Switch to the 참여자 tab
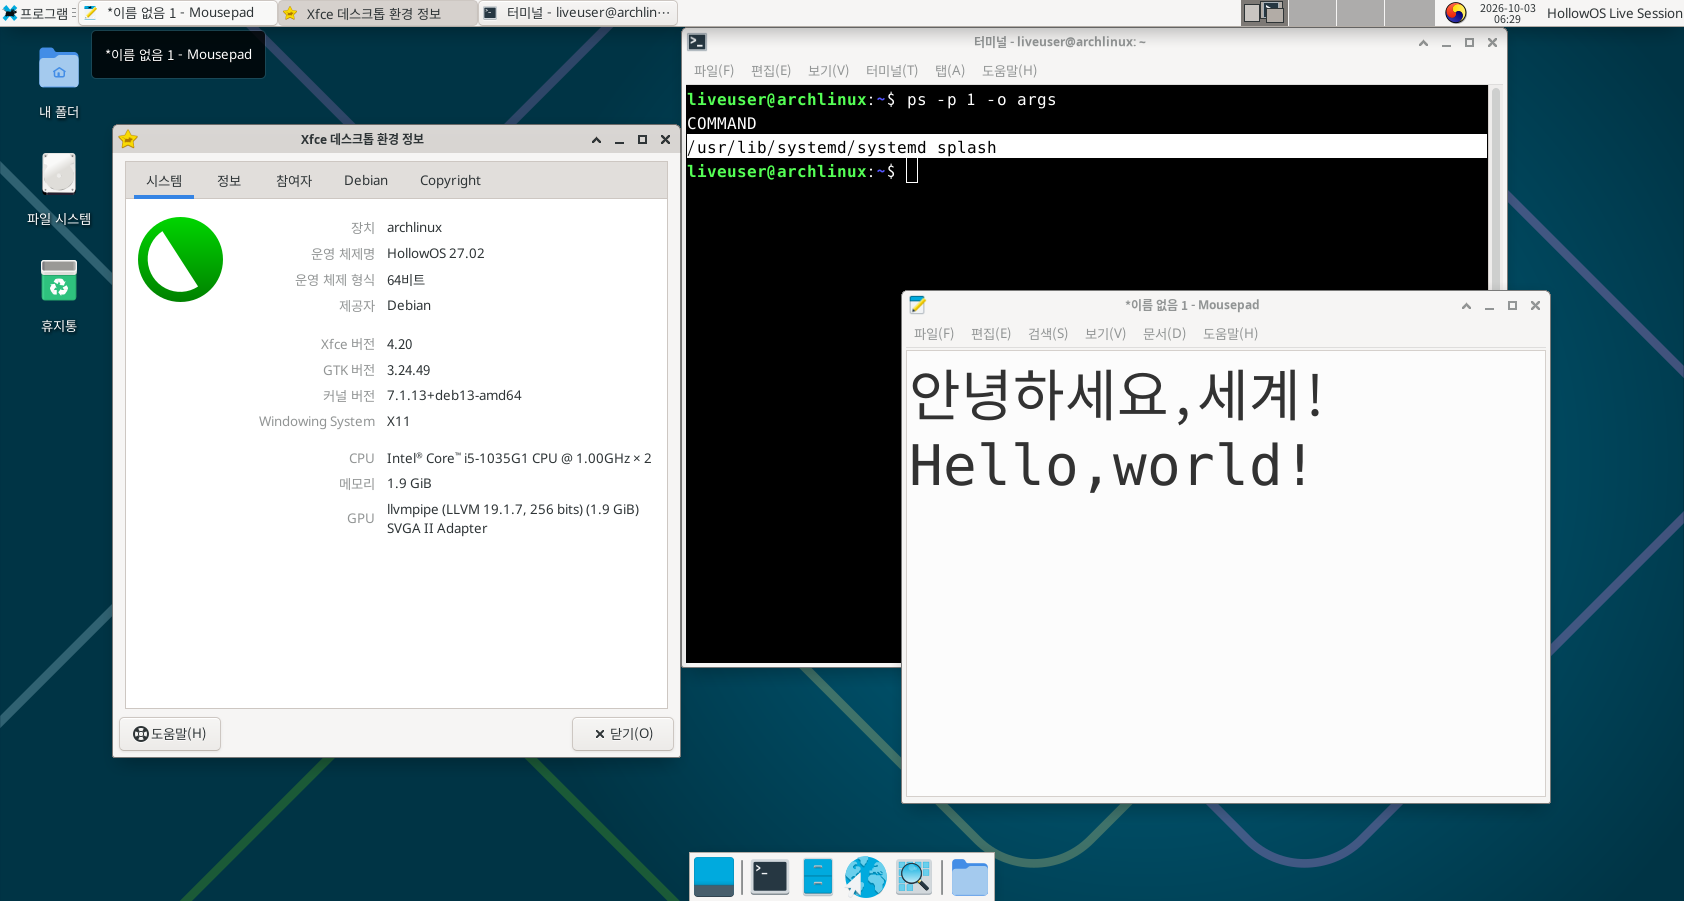This screenshot has height=901, width=1684. [x=294, y=181]
